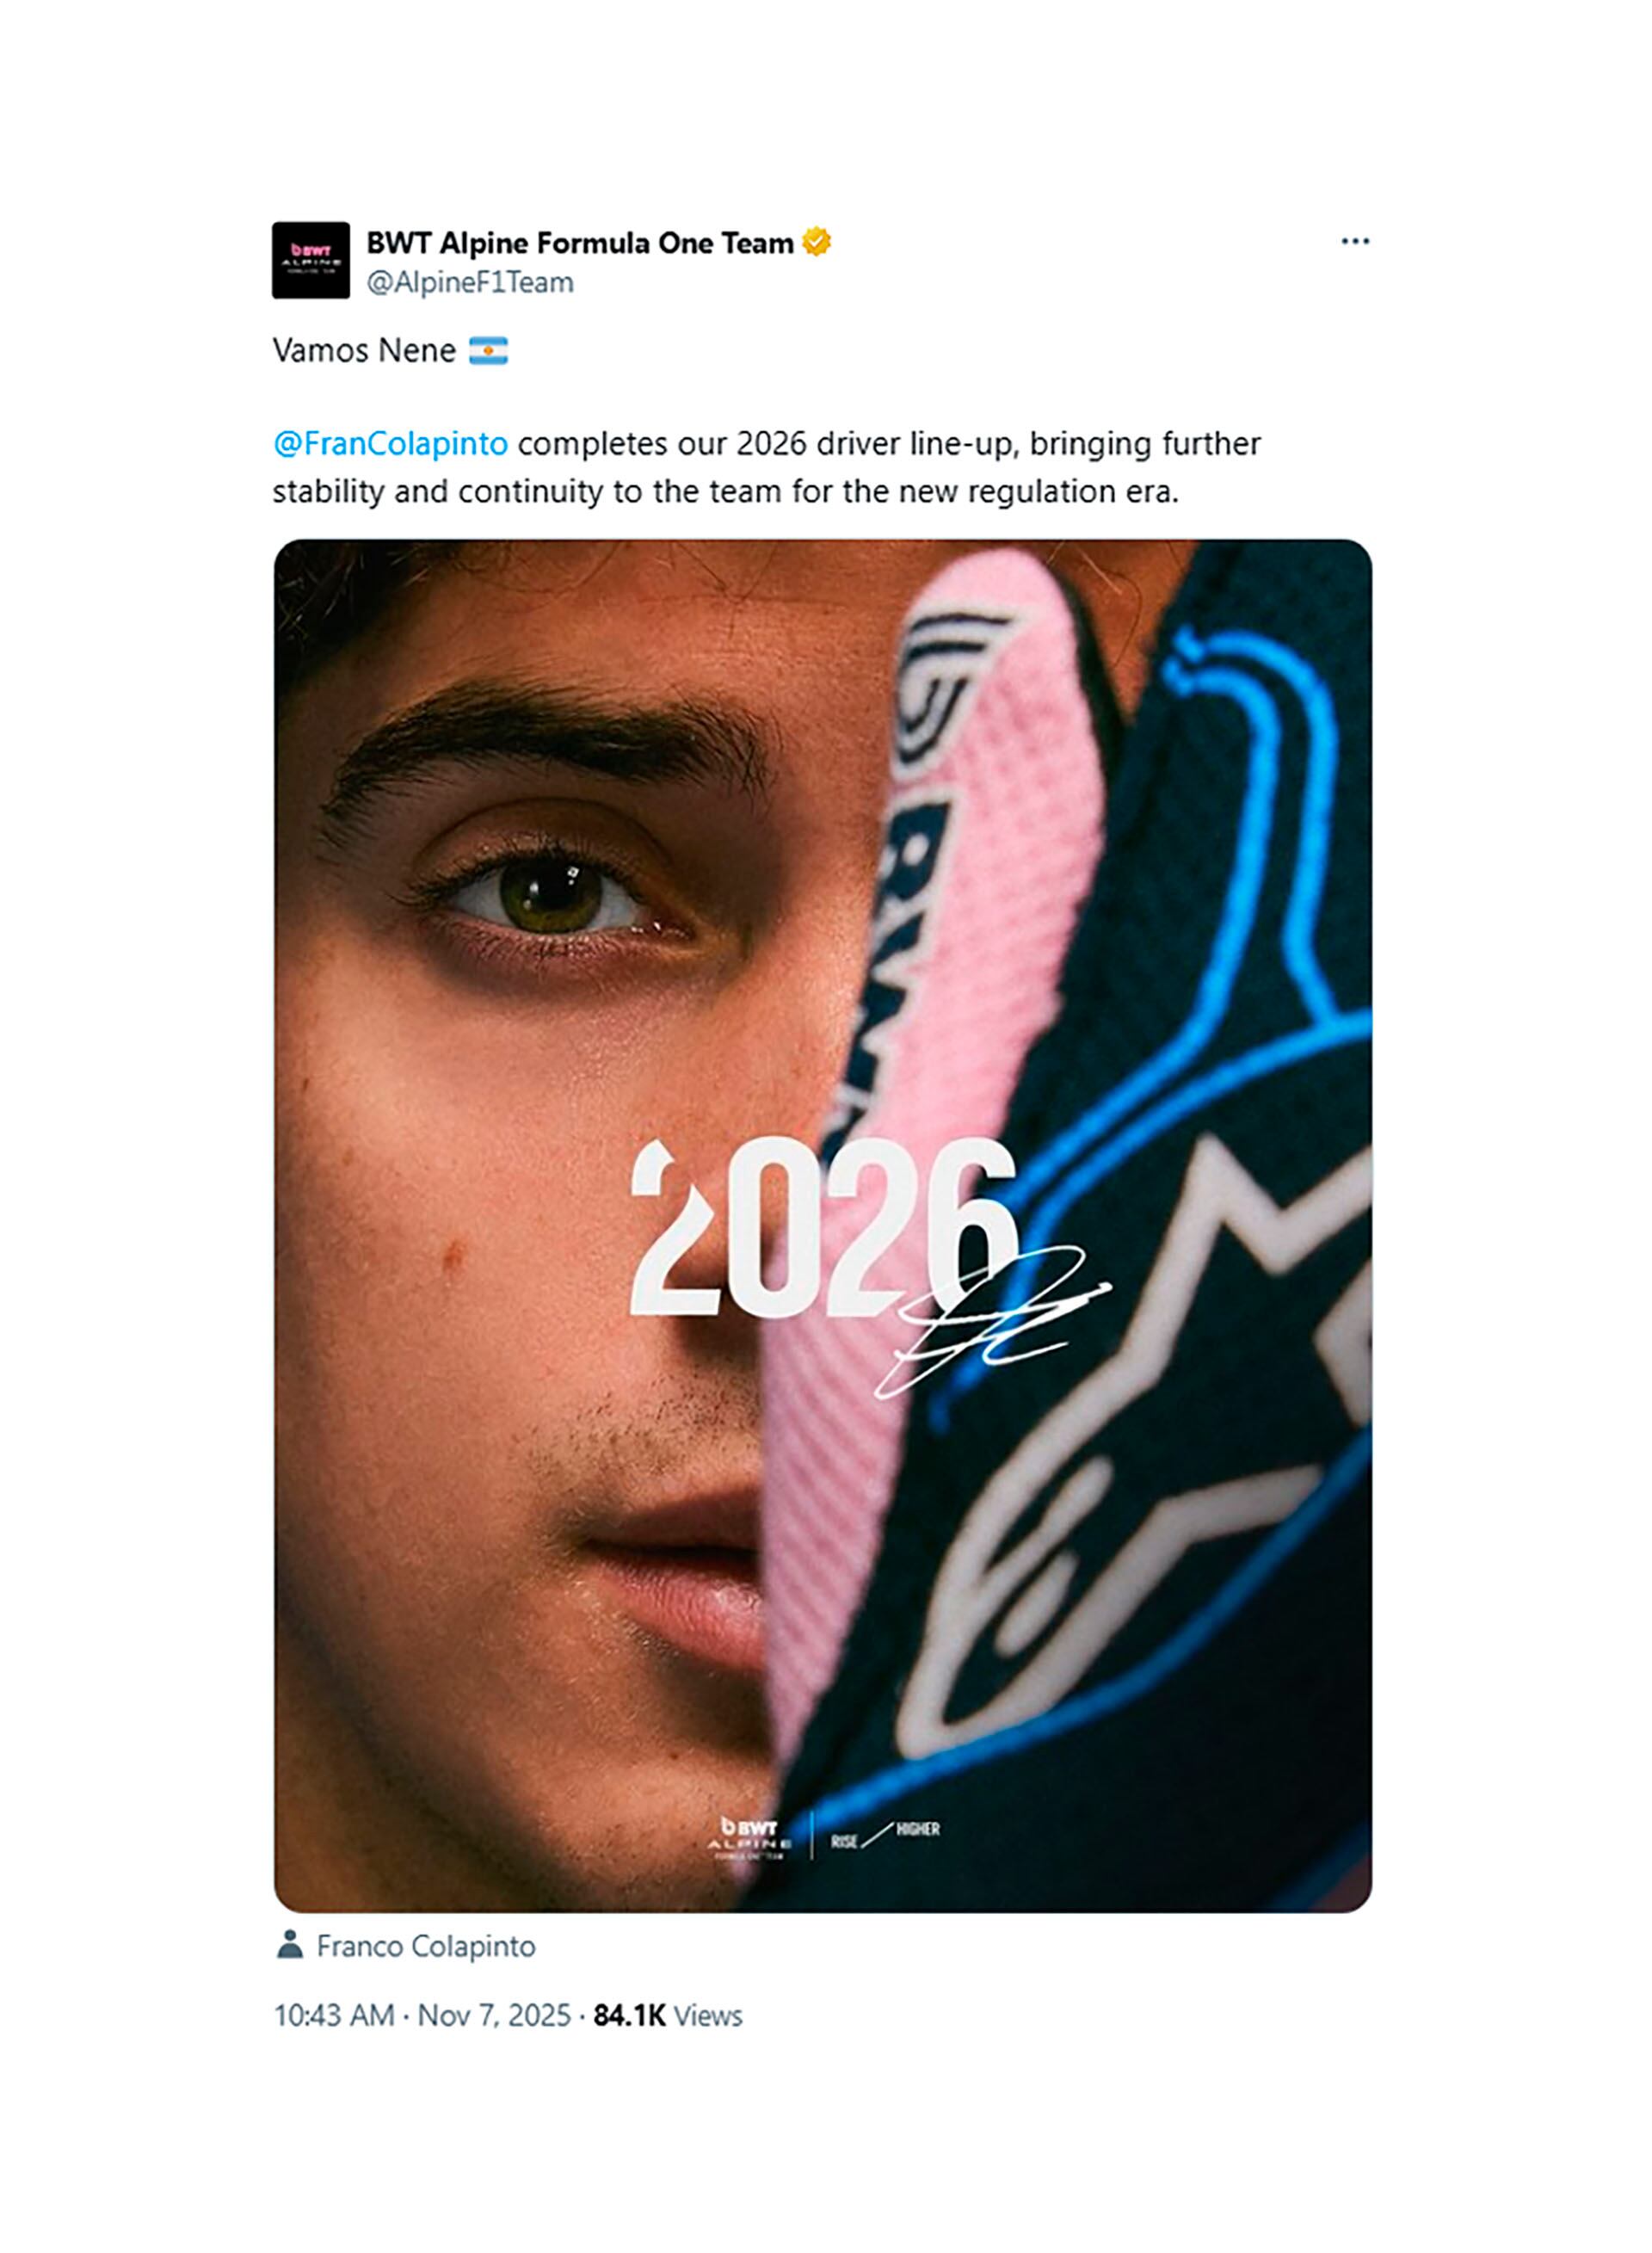The height and width of the screenshot is (2253, 1652).
Task: Open the three-dot more options menu
Action: 1355,241
